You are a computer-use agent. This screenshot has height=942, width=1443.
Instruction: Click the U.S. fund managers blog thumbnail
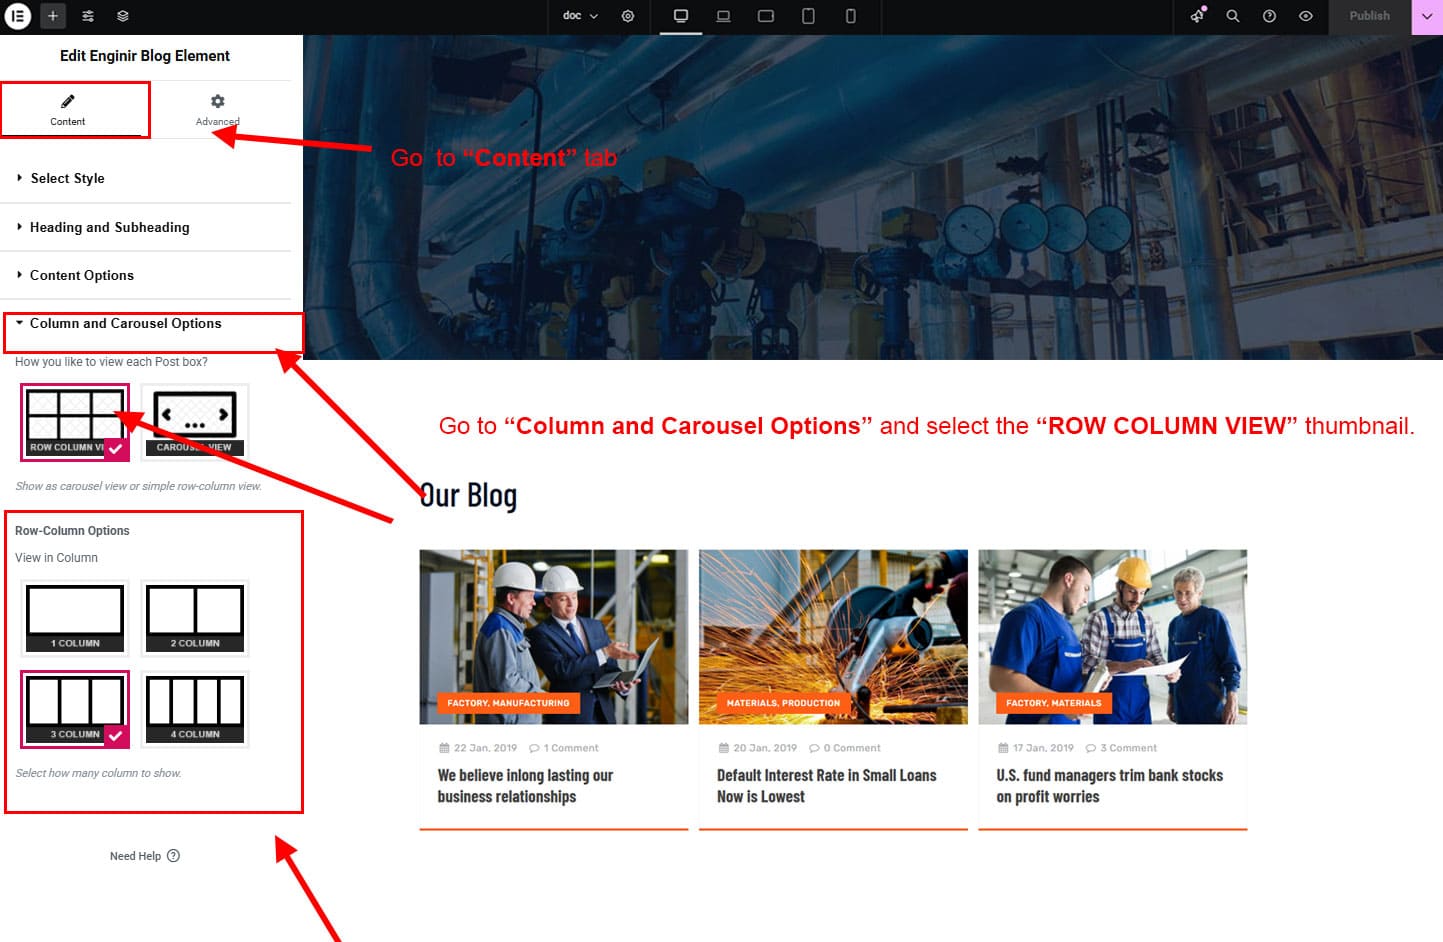1112,636
